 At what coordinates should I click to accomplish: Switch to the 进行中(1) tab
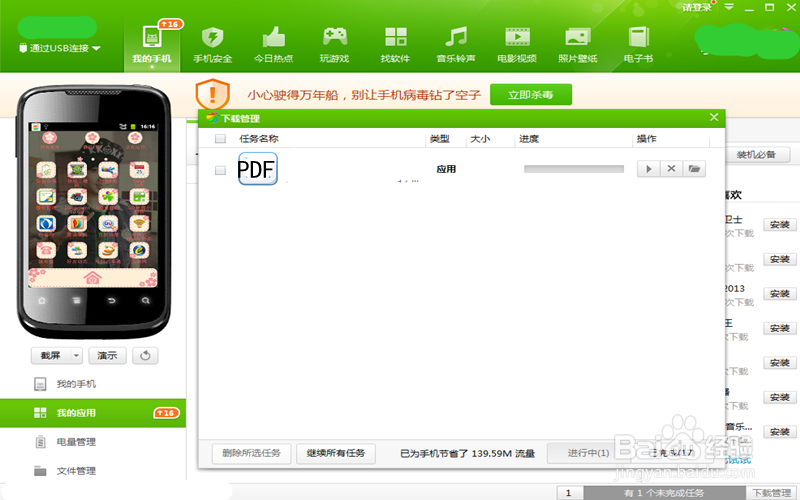point(588,453)
